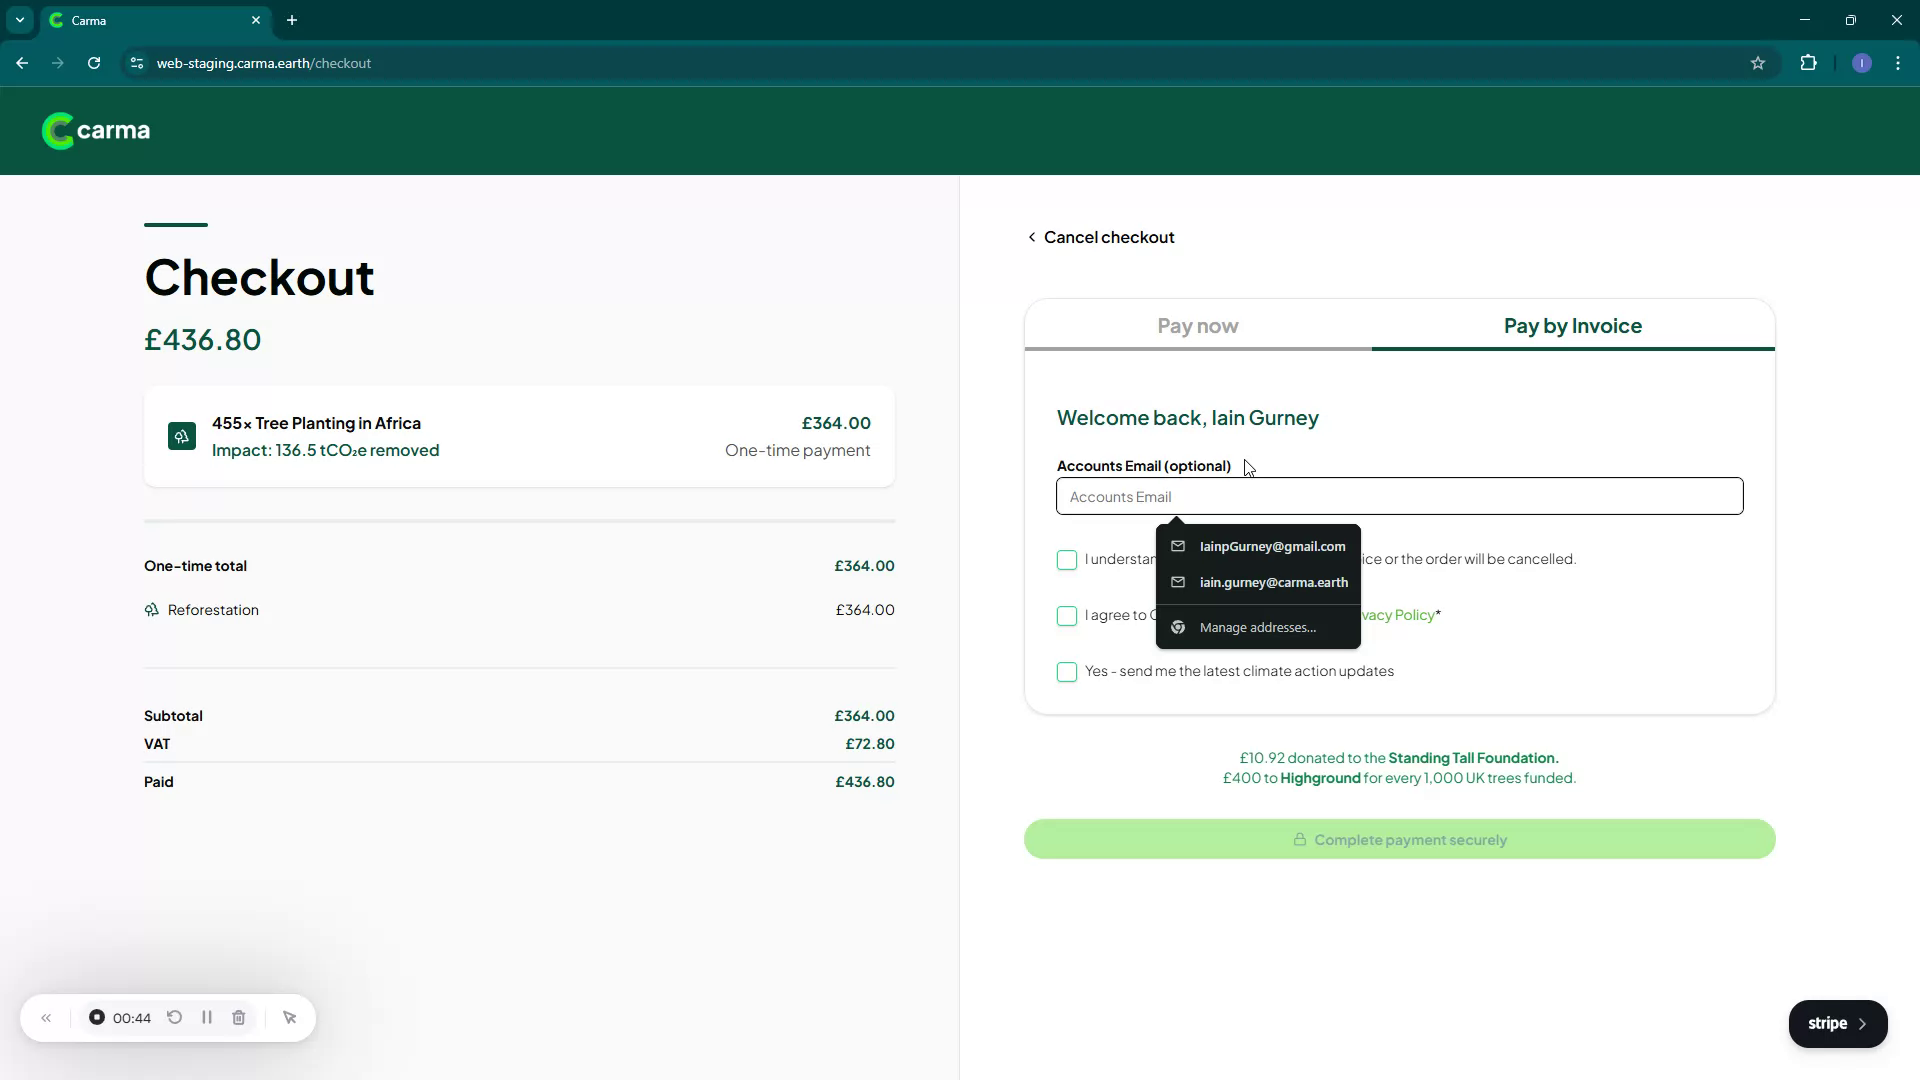The image size is (1920, 1080).
Task: Pause the screen recording
Action: pos(206,1017)
